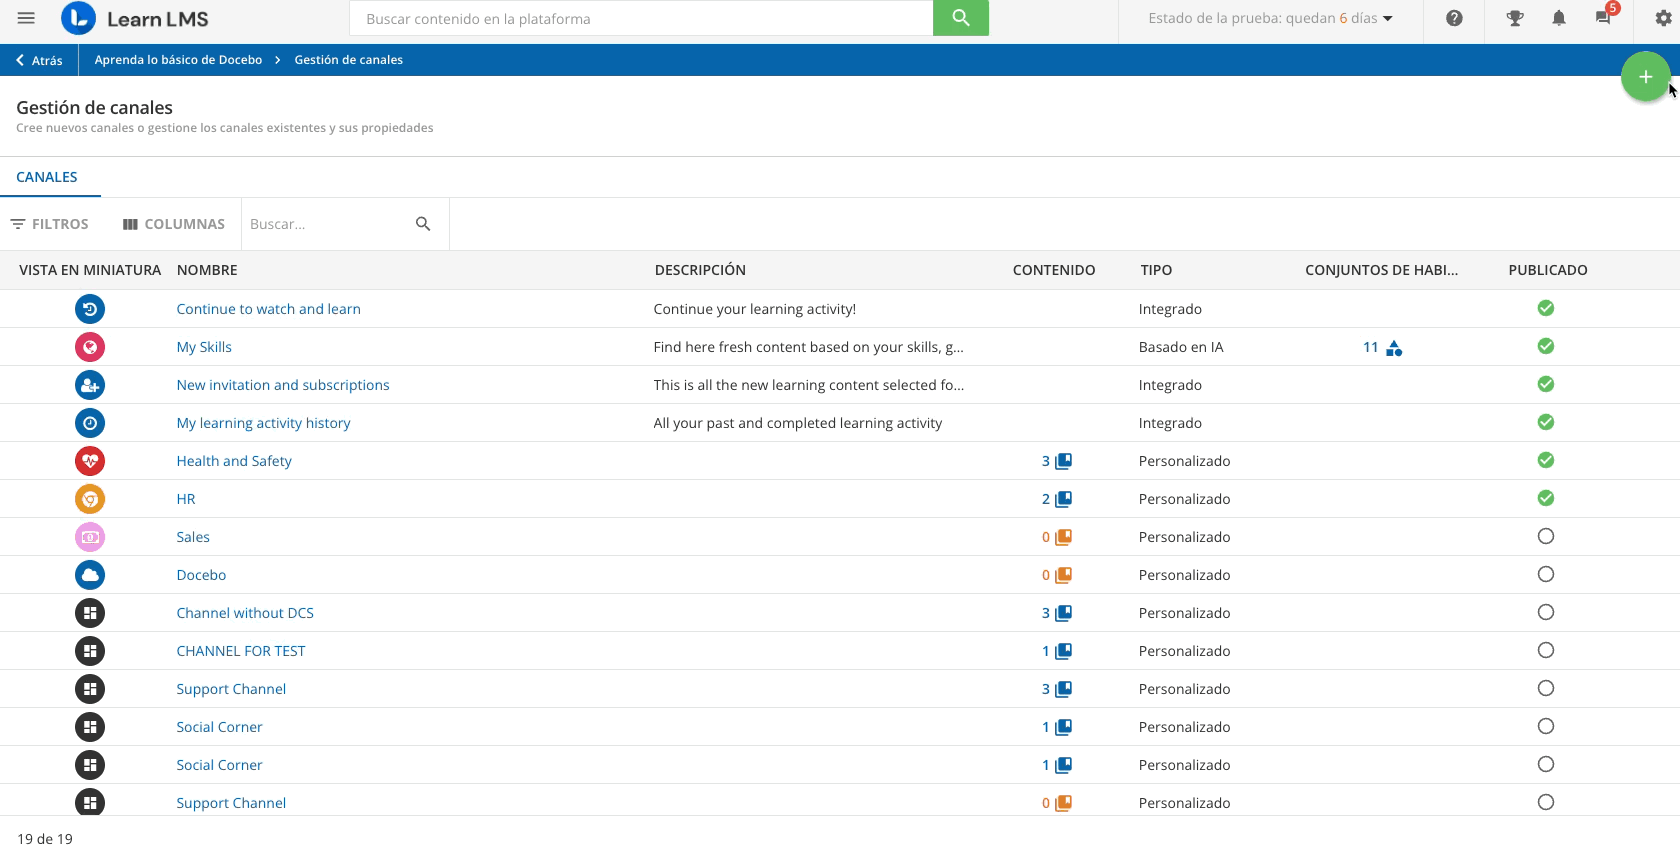The width and height of the screenshot is (1680, 850).
Task: Click the My learning activity history thumbnail
Action: (x=90, y=423)
